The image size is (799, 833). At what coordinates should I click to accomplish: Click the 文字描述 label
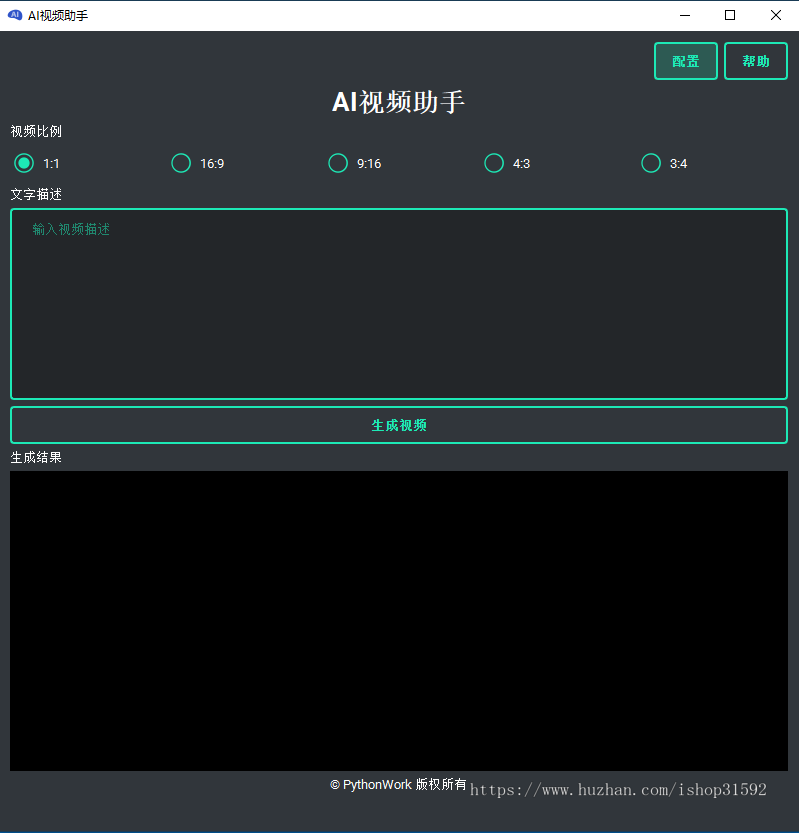[36, 194]
